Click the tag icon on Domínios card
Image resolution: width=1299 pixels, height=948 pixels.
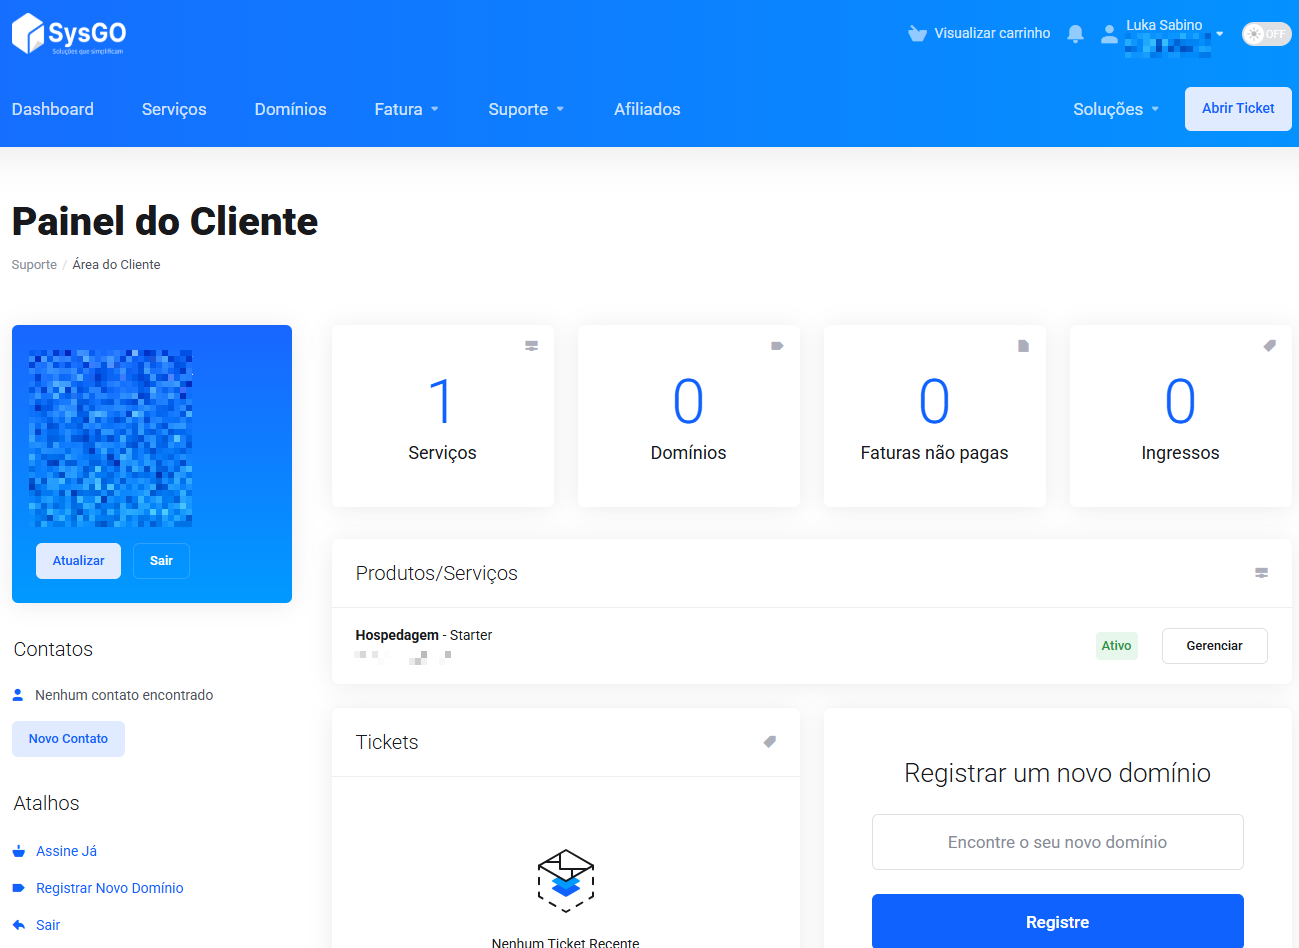[x=777, y=346]
